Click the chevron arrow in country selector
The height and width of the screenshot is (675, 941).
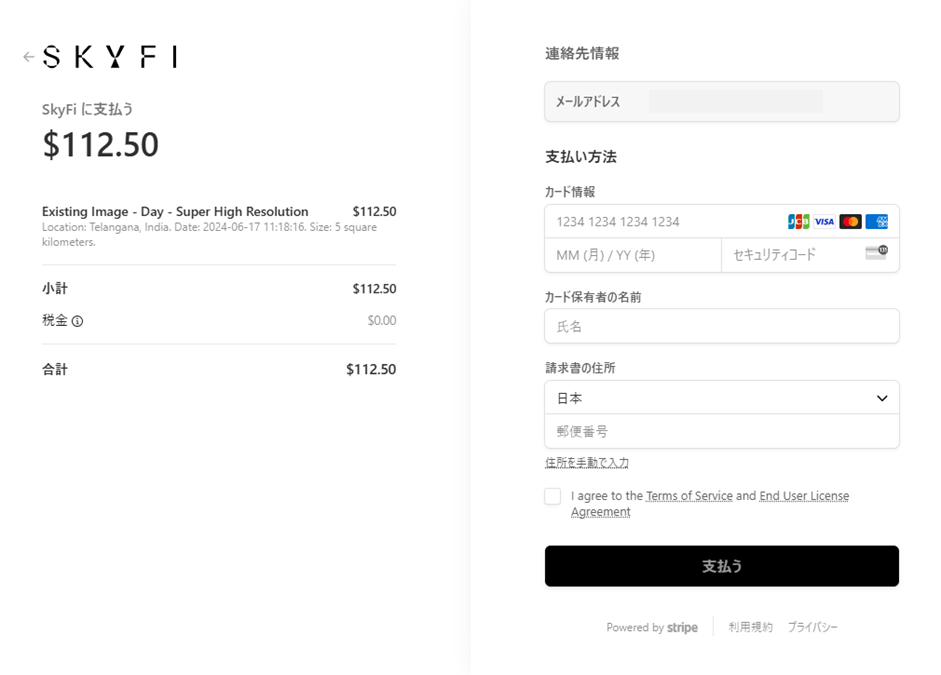(x=882, y=398)
